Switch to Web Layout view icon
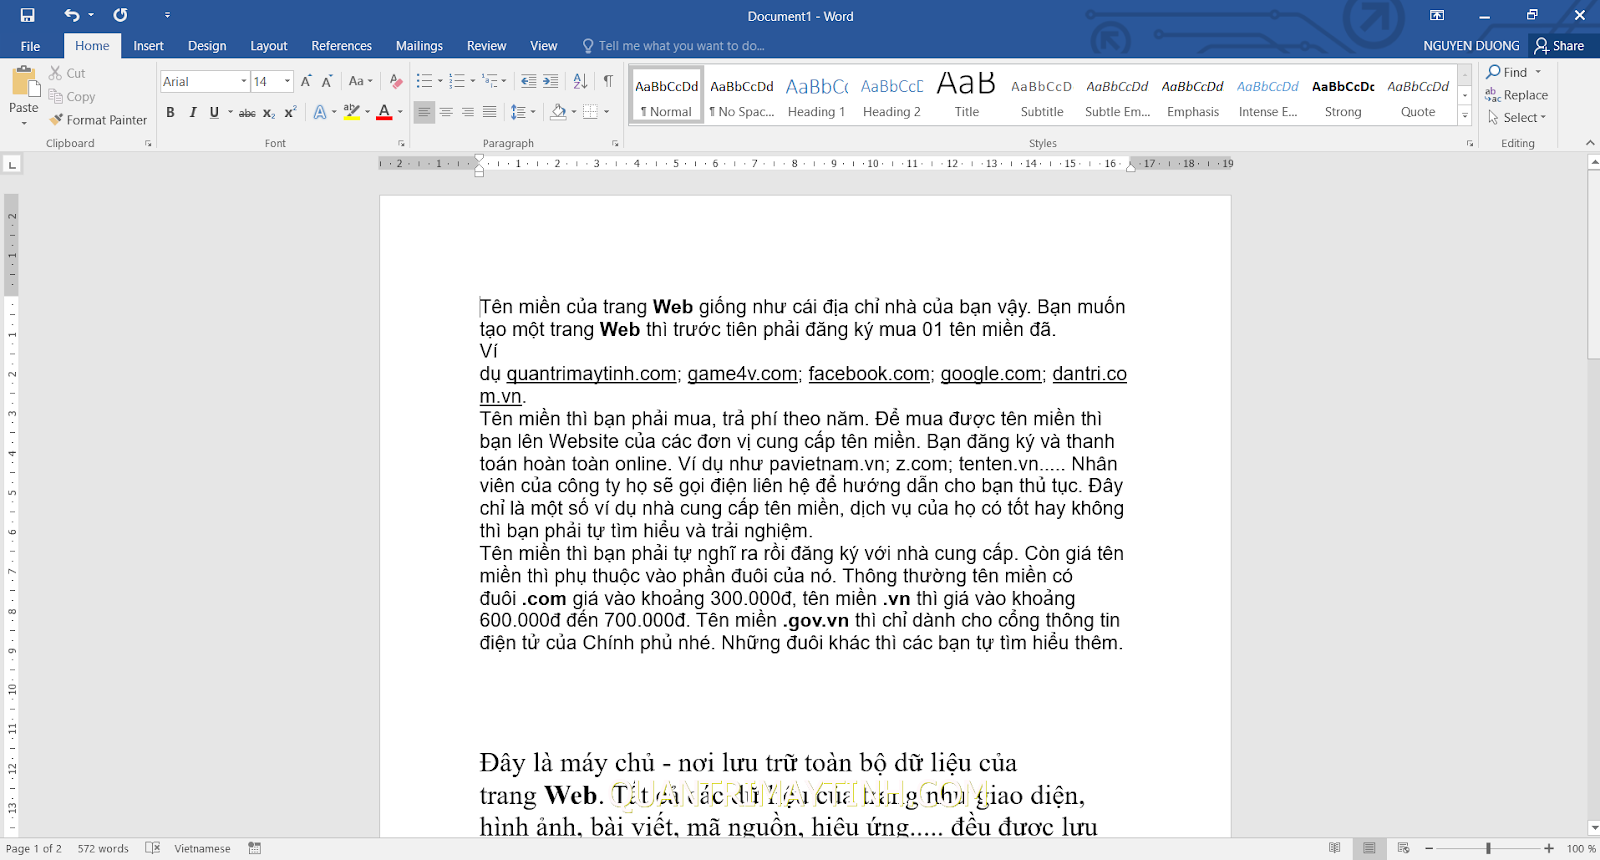This screenshot has width=1600, height=860. (x=1403, y=848)
